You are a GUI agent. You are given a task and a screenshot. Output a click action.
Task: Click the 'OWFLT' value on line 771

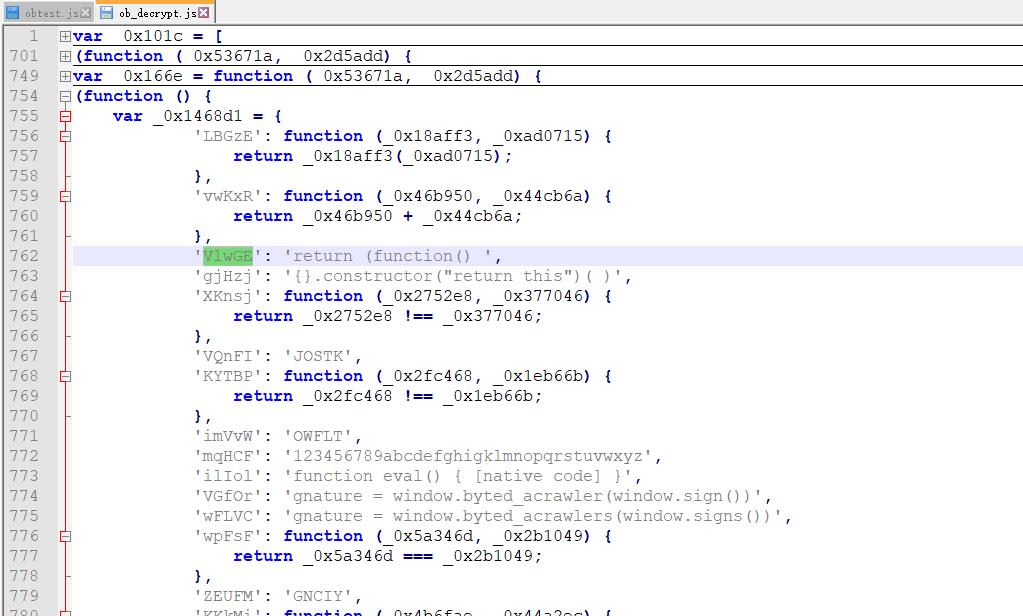(318, 436)
